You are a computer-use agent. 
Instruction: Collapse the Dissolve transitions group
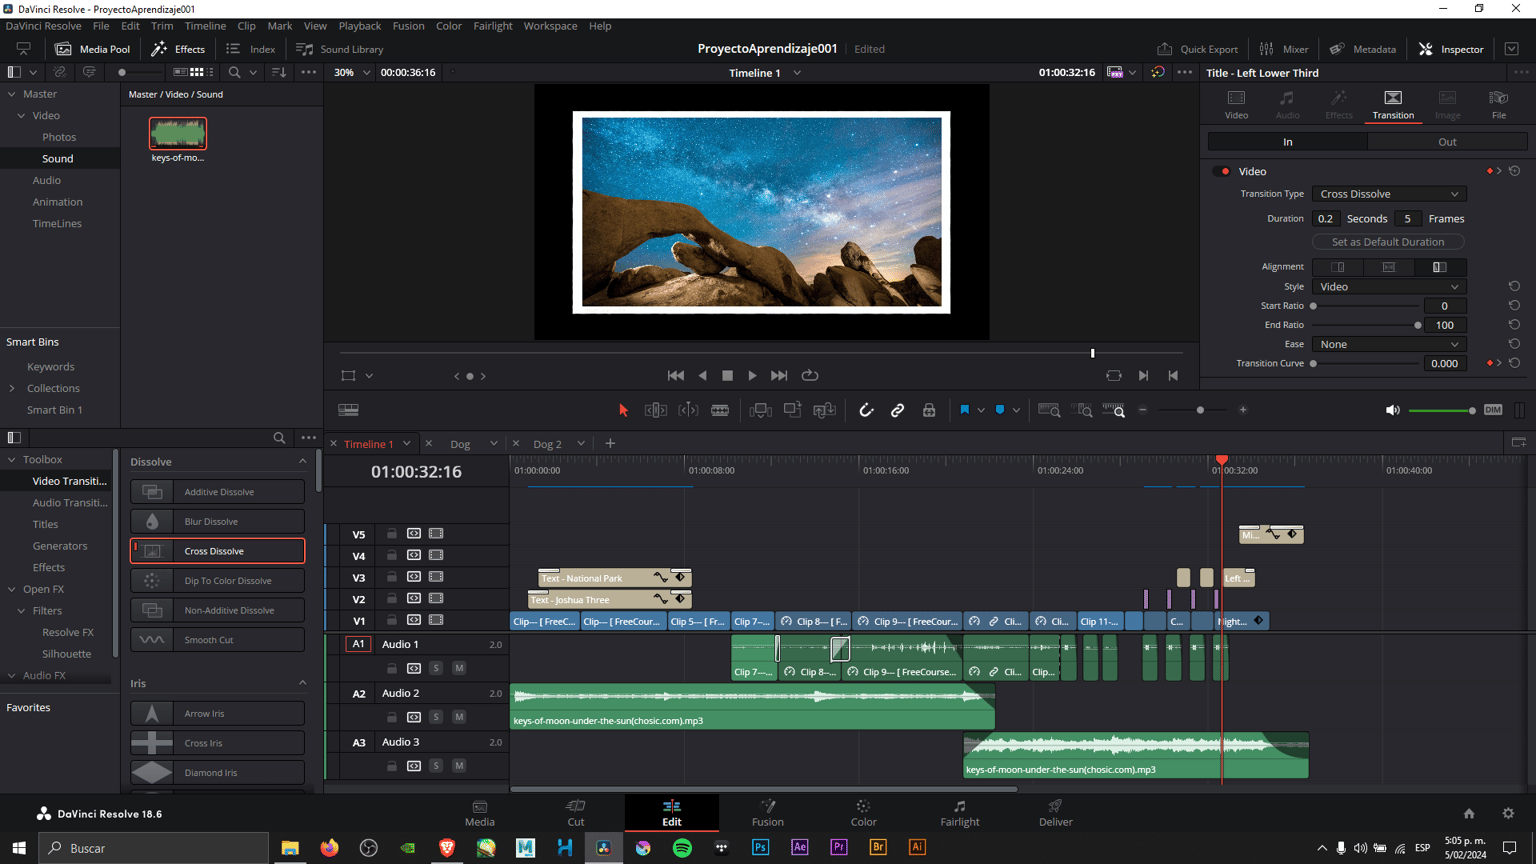[x=303, y=462]
